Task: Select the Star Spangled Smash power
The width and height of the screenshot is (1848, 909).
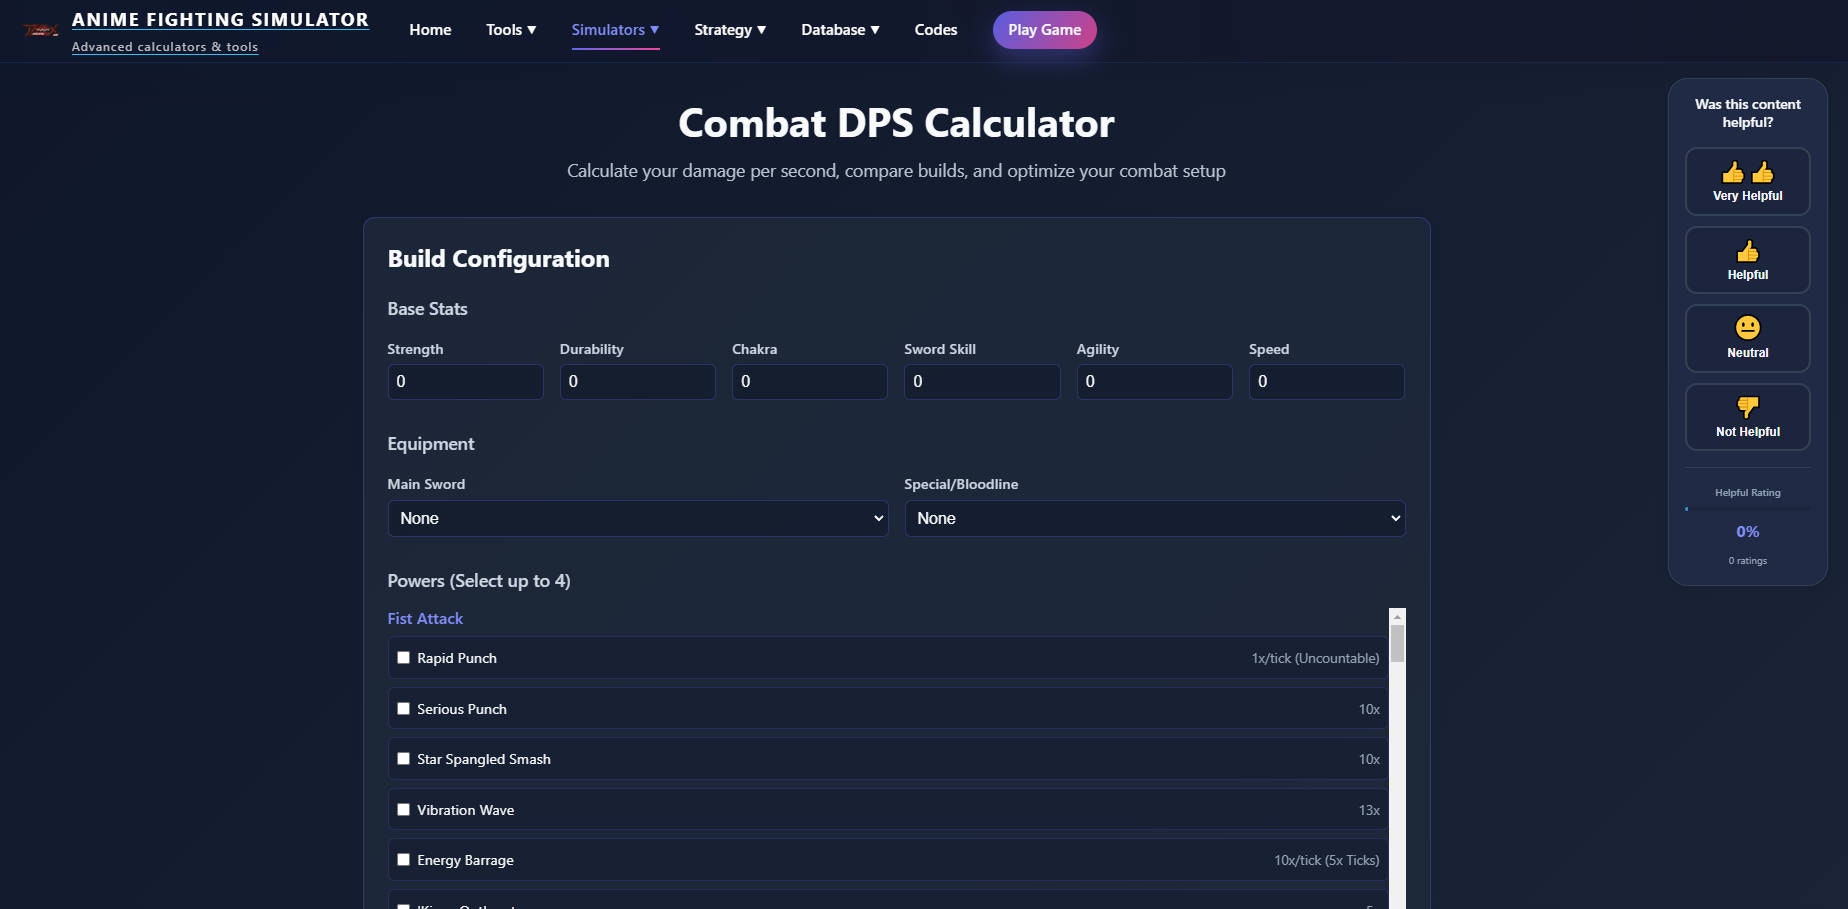Action: 403,758
